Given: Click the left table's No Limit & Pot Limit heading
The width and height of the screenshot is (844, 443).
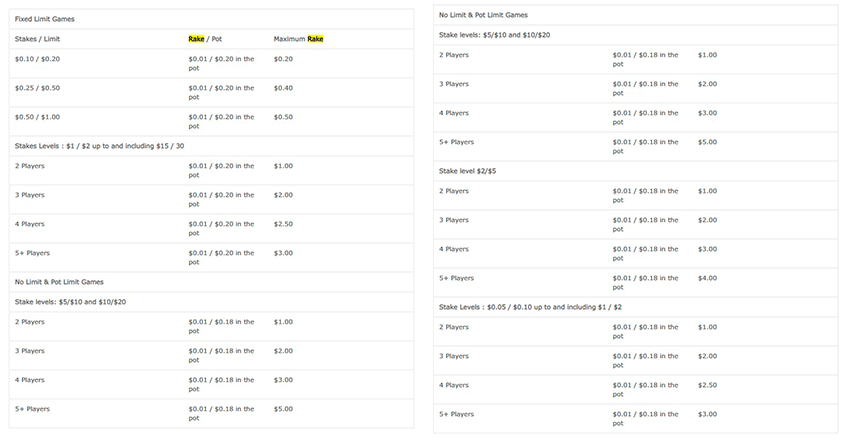Looking at the screenshot, I should click(59, 282).
